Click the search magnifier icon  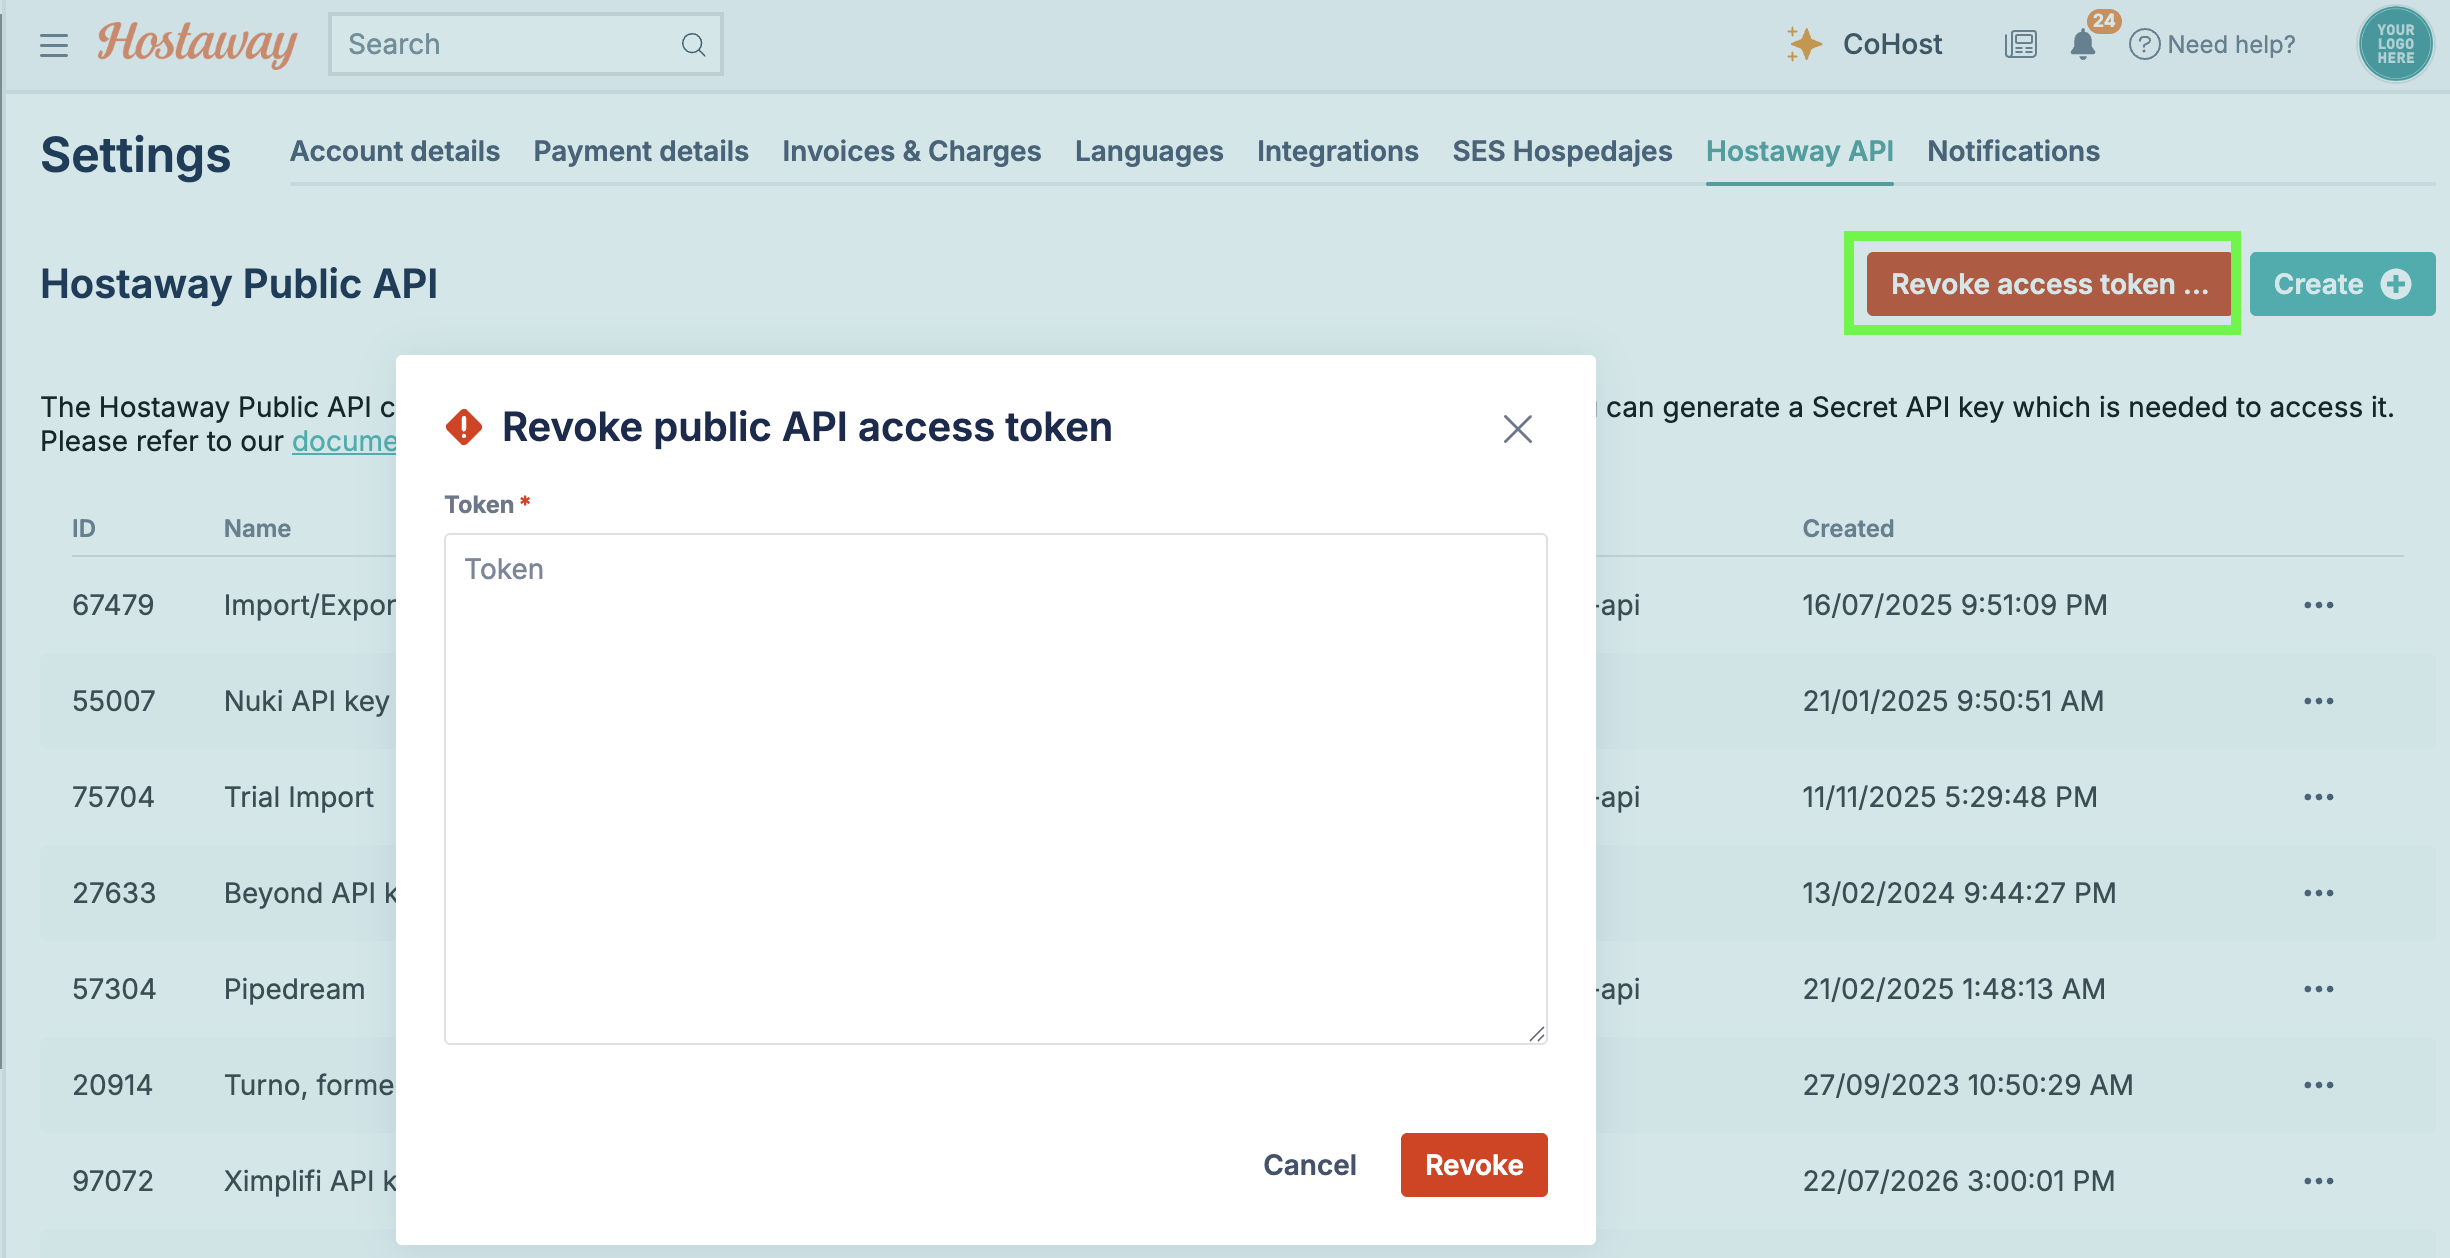[x=693, y=44]
